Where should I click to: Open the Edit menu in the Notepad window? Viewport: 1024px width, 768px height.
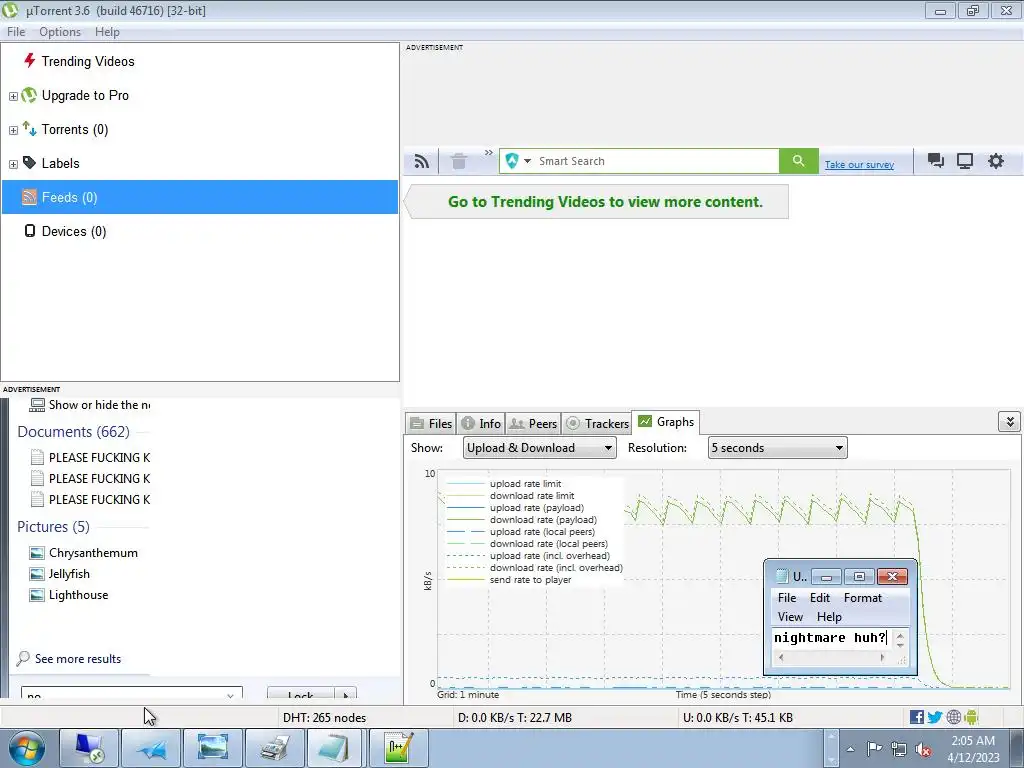pos(820,598)
